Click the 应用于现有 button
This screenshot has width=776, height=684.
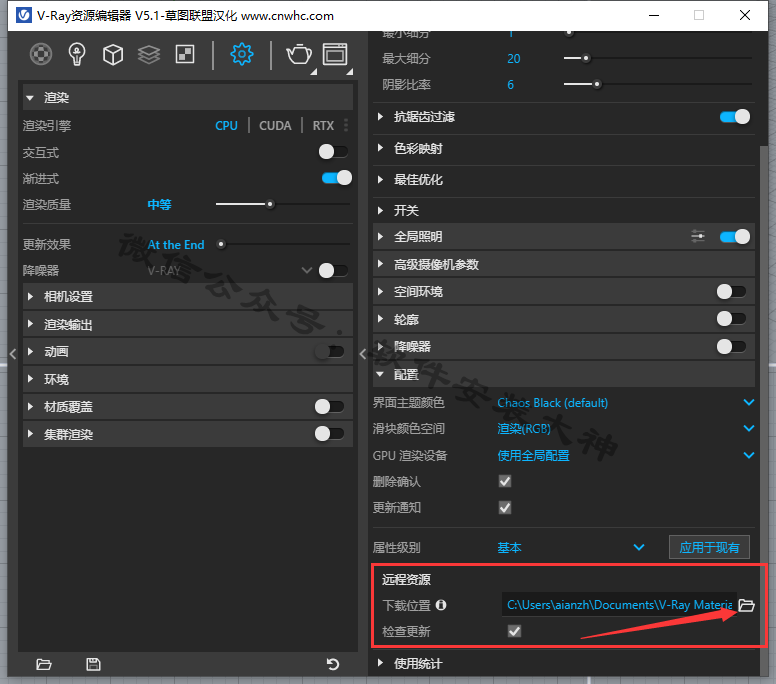pyautogui.click(x=709, y=547)
